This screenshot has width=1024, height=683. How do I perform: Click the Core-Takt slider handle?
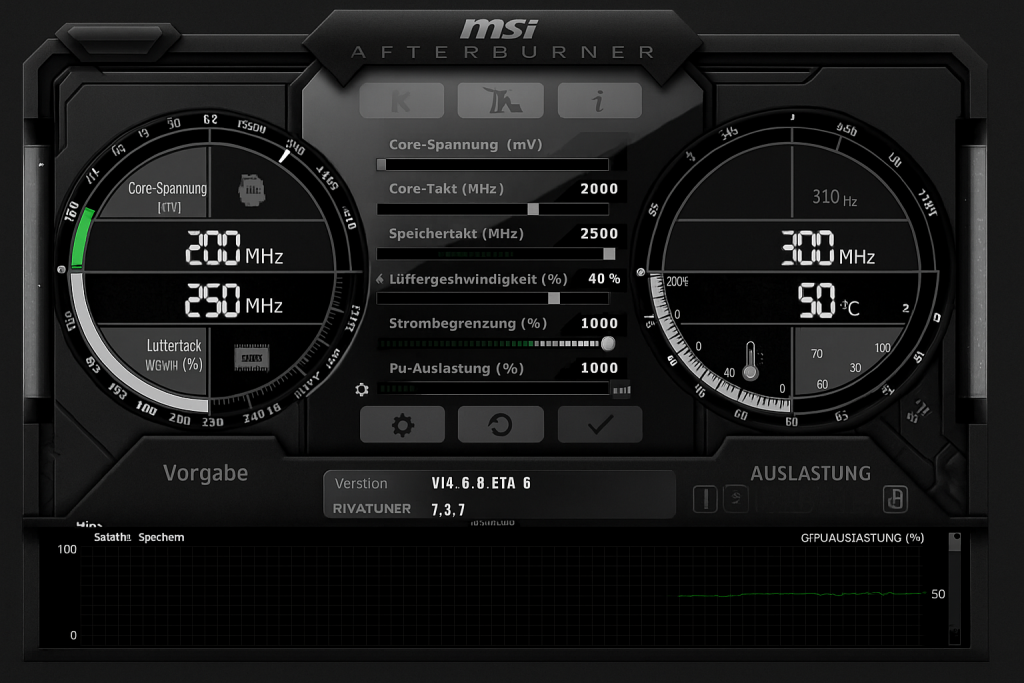pos(533,209)
